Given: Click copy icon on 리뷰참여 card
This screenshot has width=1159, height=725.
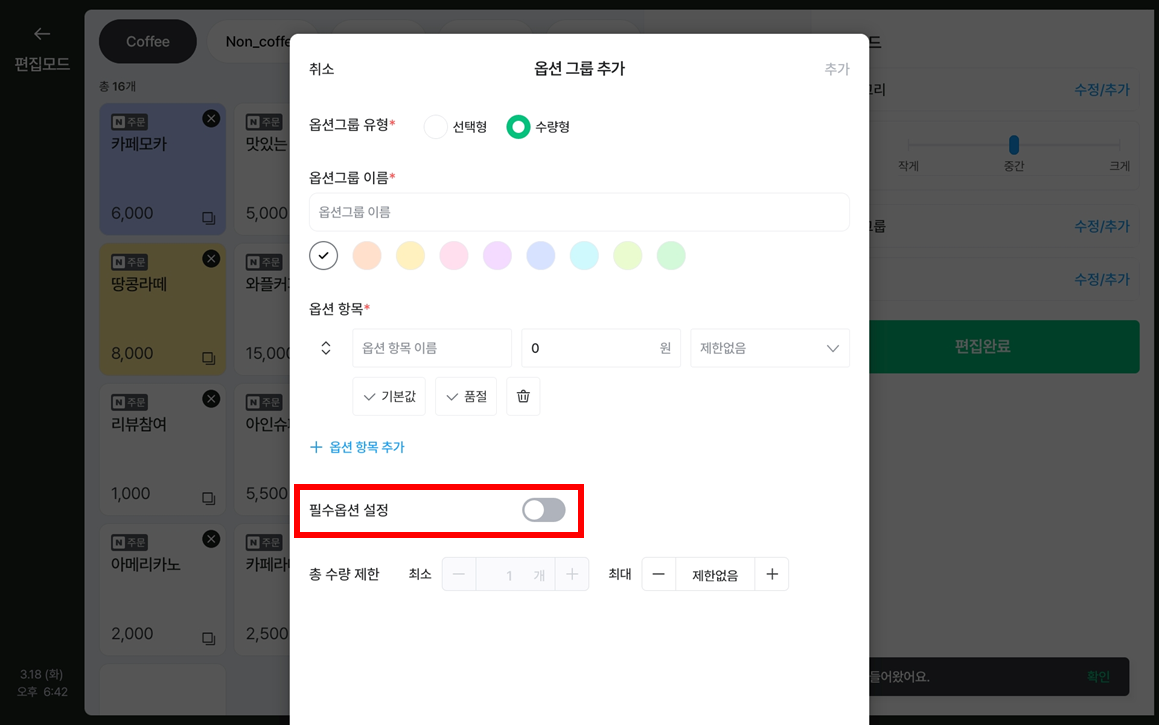Looking at the screenshot, I should tap(208, 499).
